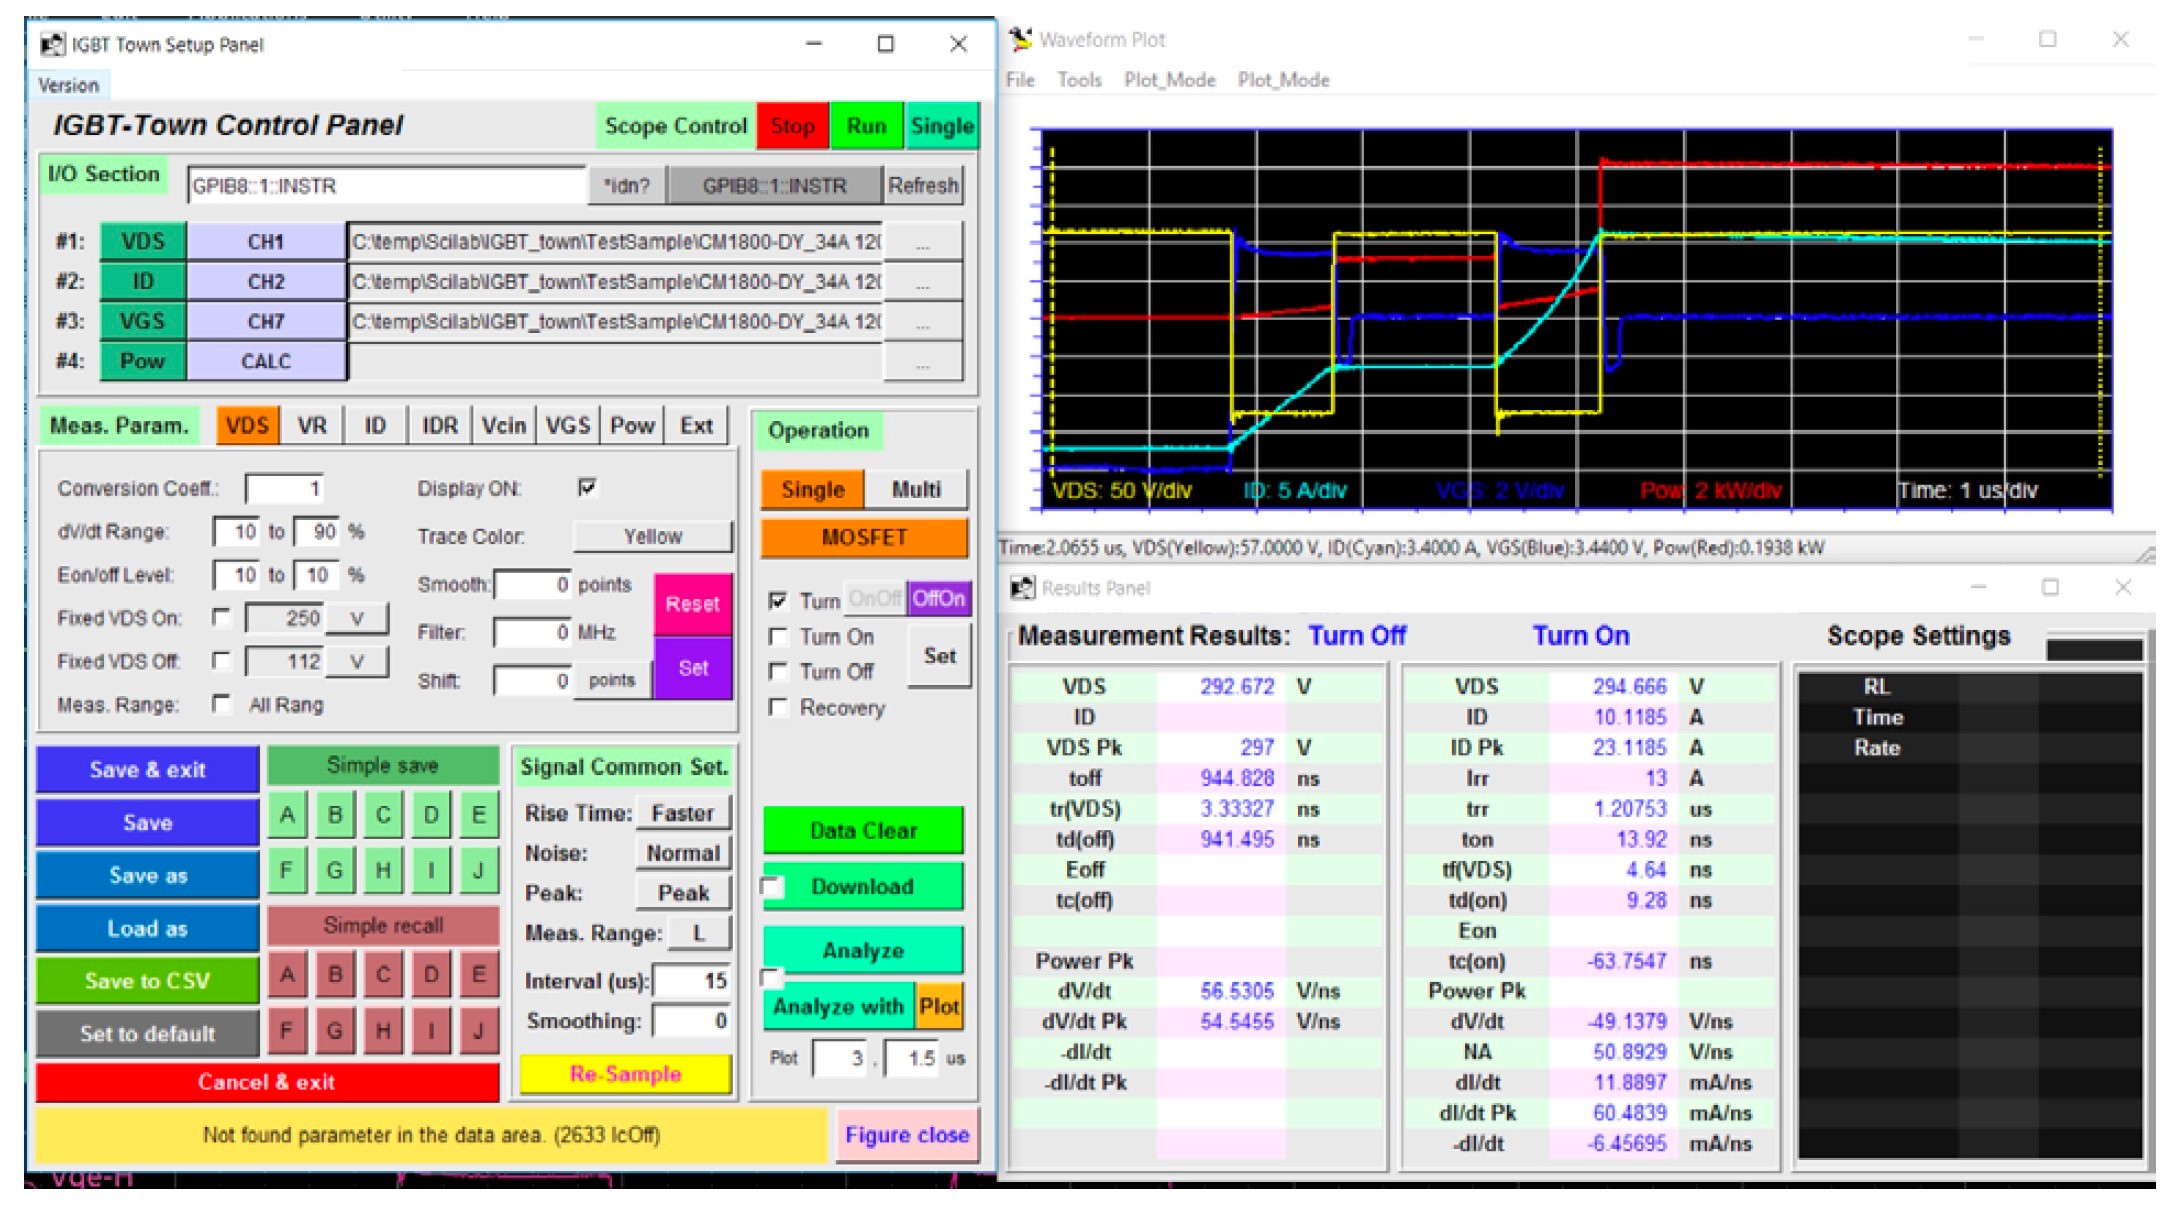Viewport: 2180px width, 1206px height.
Task: Click orange Plot button beside Analyze with
Action: 939,1007
